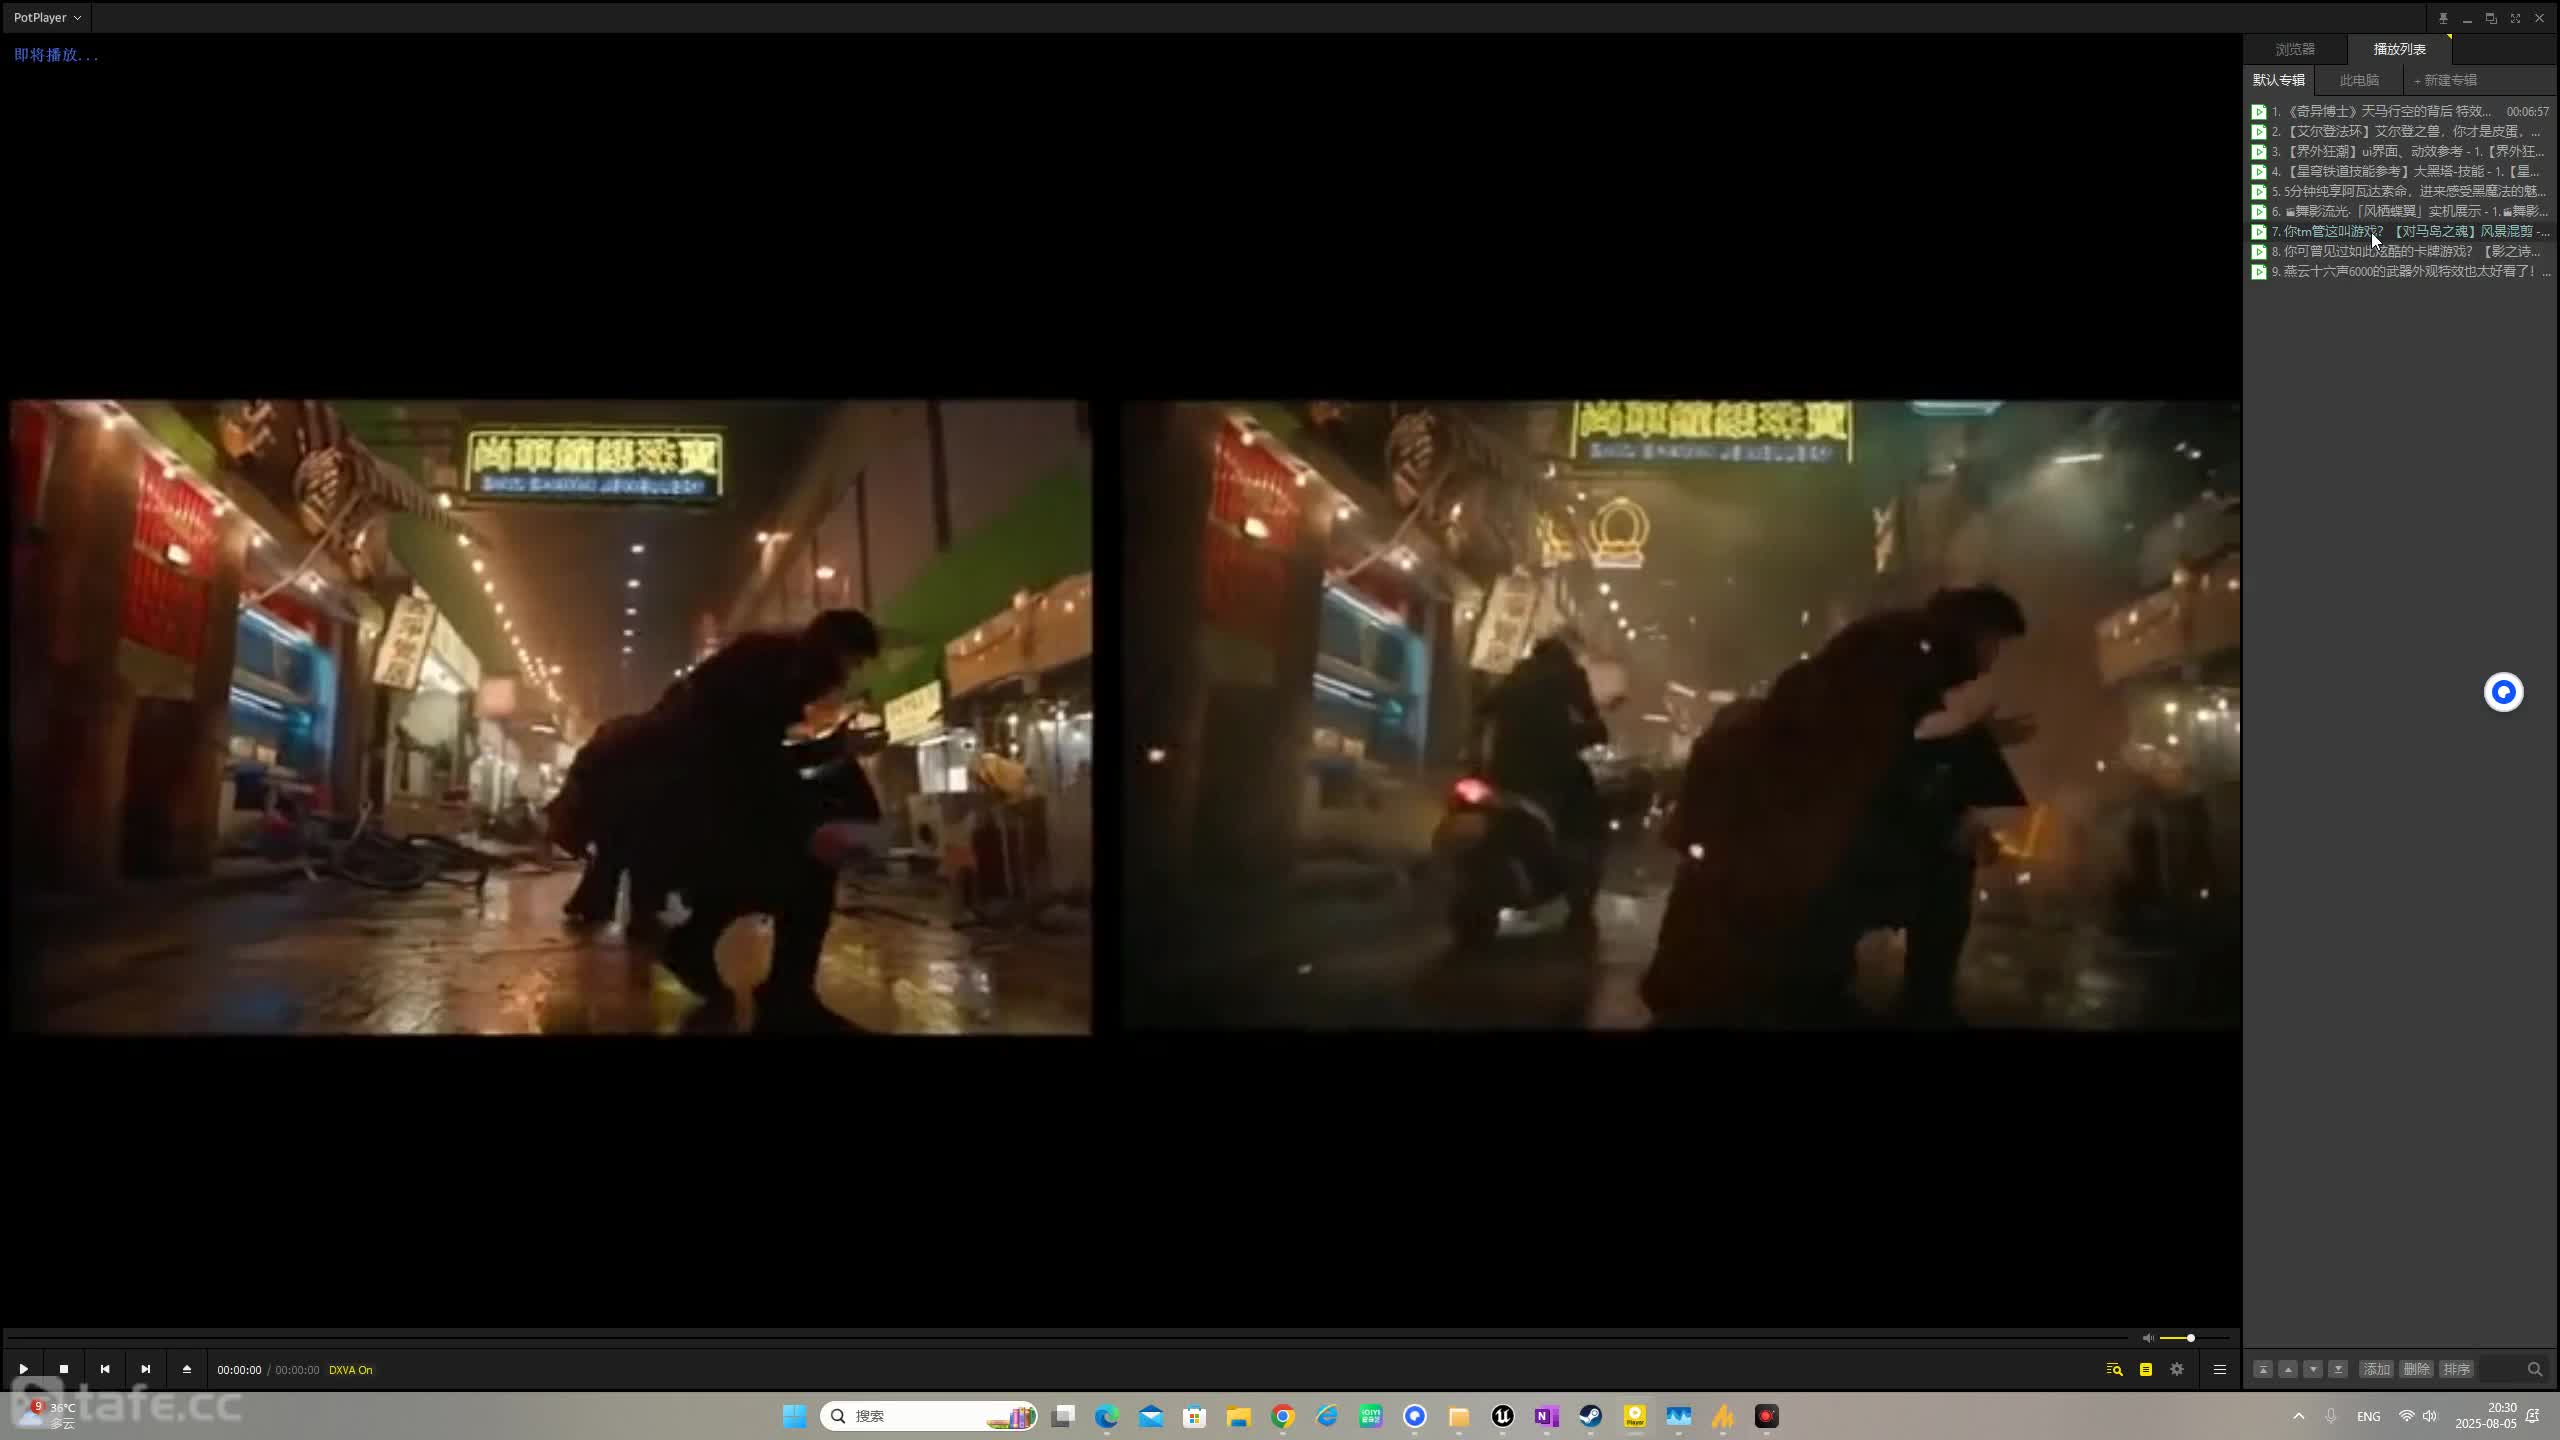Open the Windows Start menu
Viewport: 2560px width, 1440px height.
(794, 1416)
